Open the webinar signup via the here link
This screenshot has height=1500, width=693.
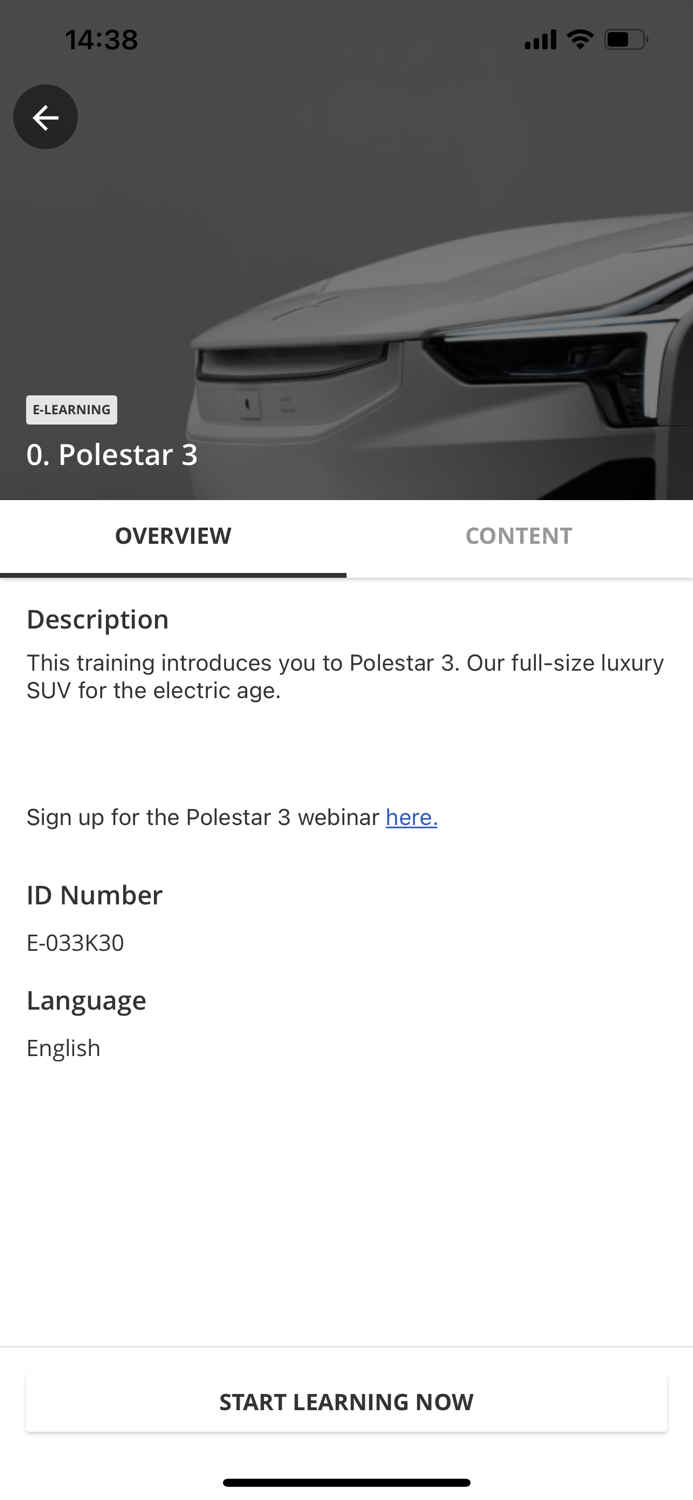[x=411, y=818]
